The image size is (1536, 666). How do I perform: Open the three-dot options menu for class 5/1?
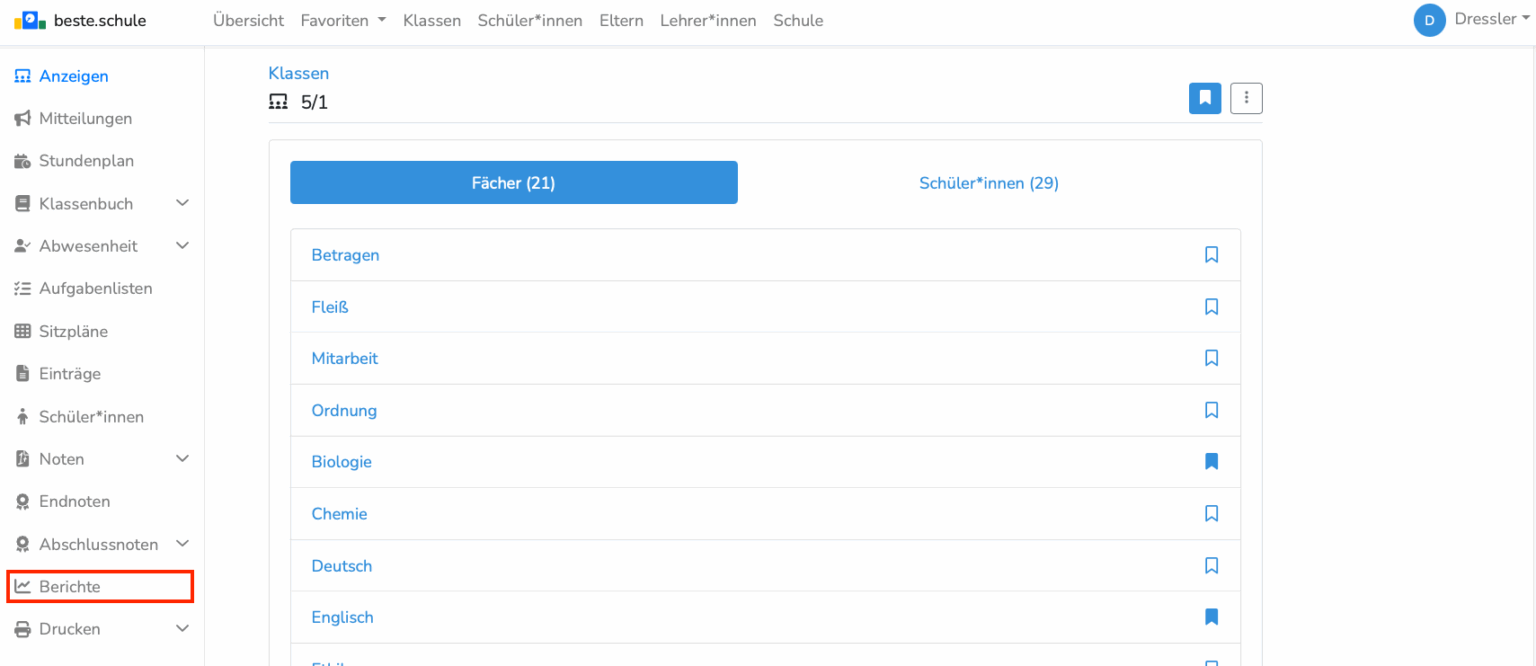tap(1246, 98)
